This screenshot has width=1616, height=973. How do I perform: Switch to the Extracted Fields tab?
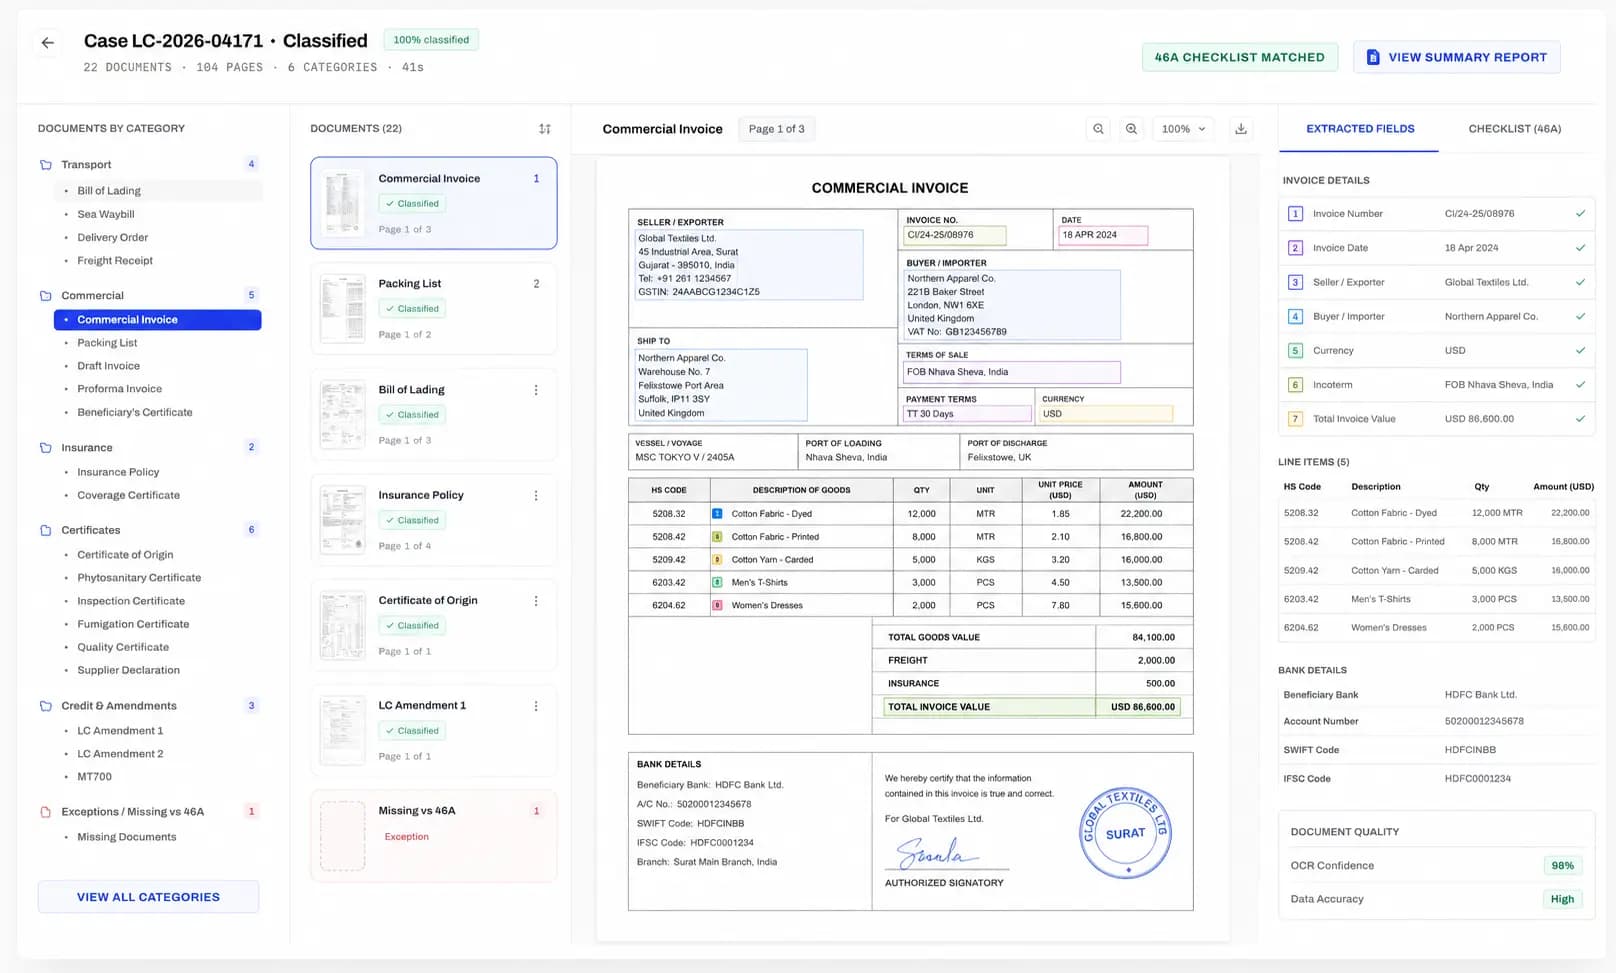pyautogui.click(x=1360, y=129)
